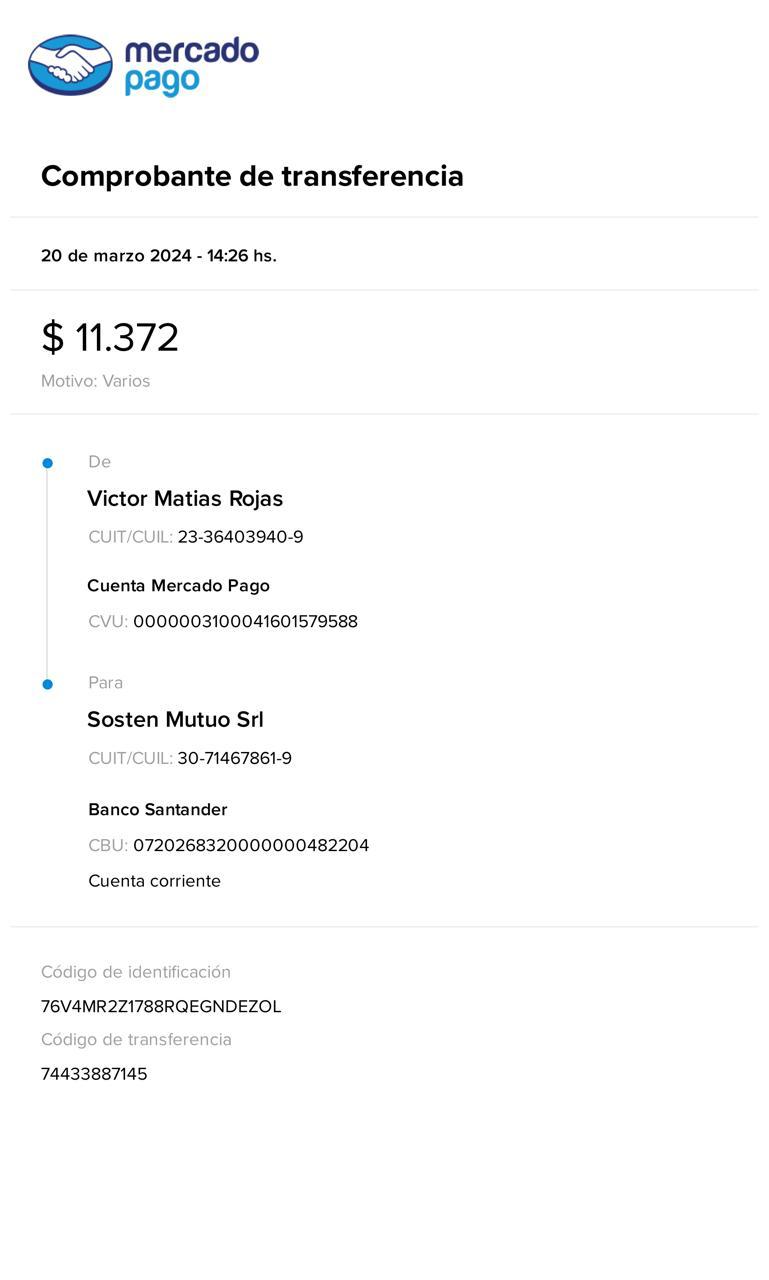This screenshot has width=769, height=1280.
Task: Click the recipient CUIT 30-71467861-9
Action: [234, 758]
